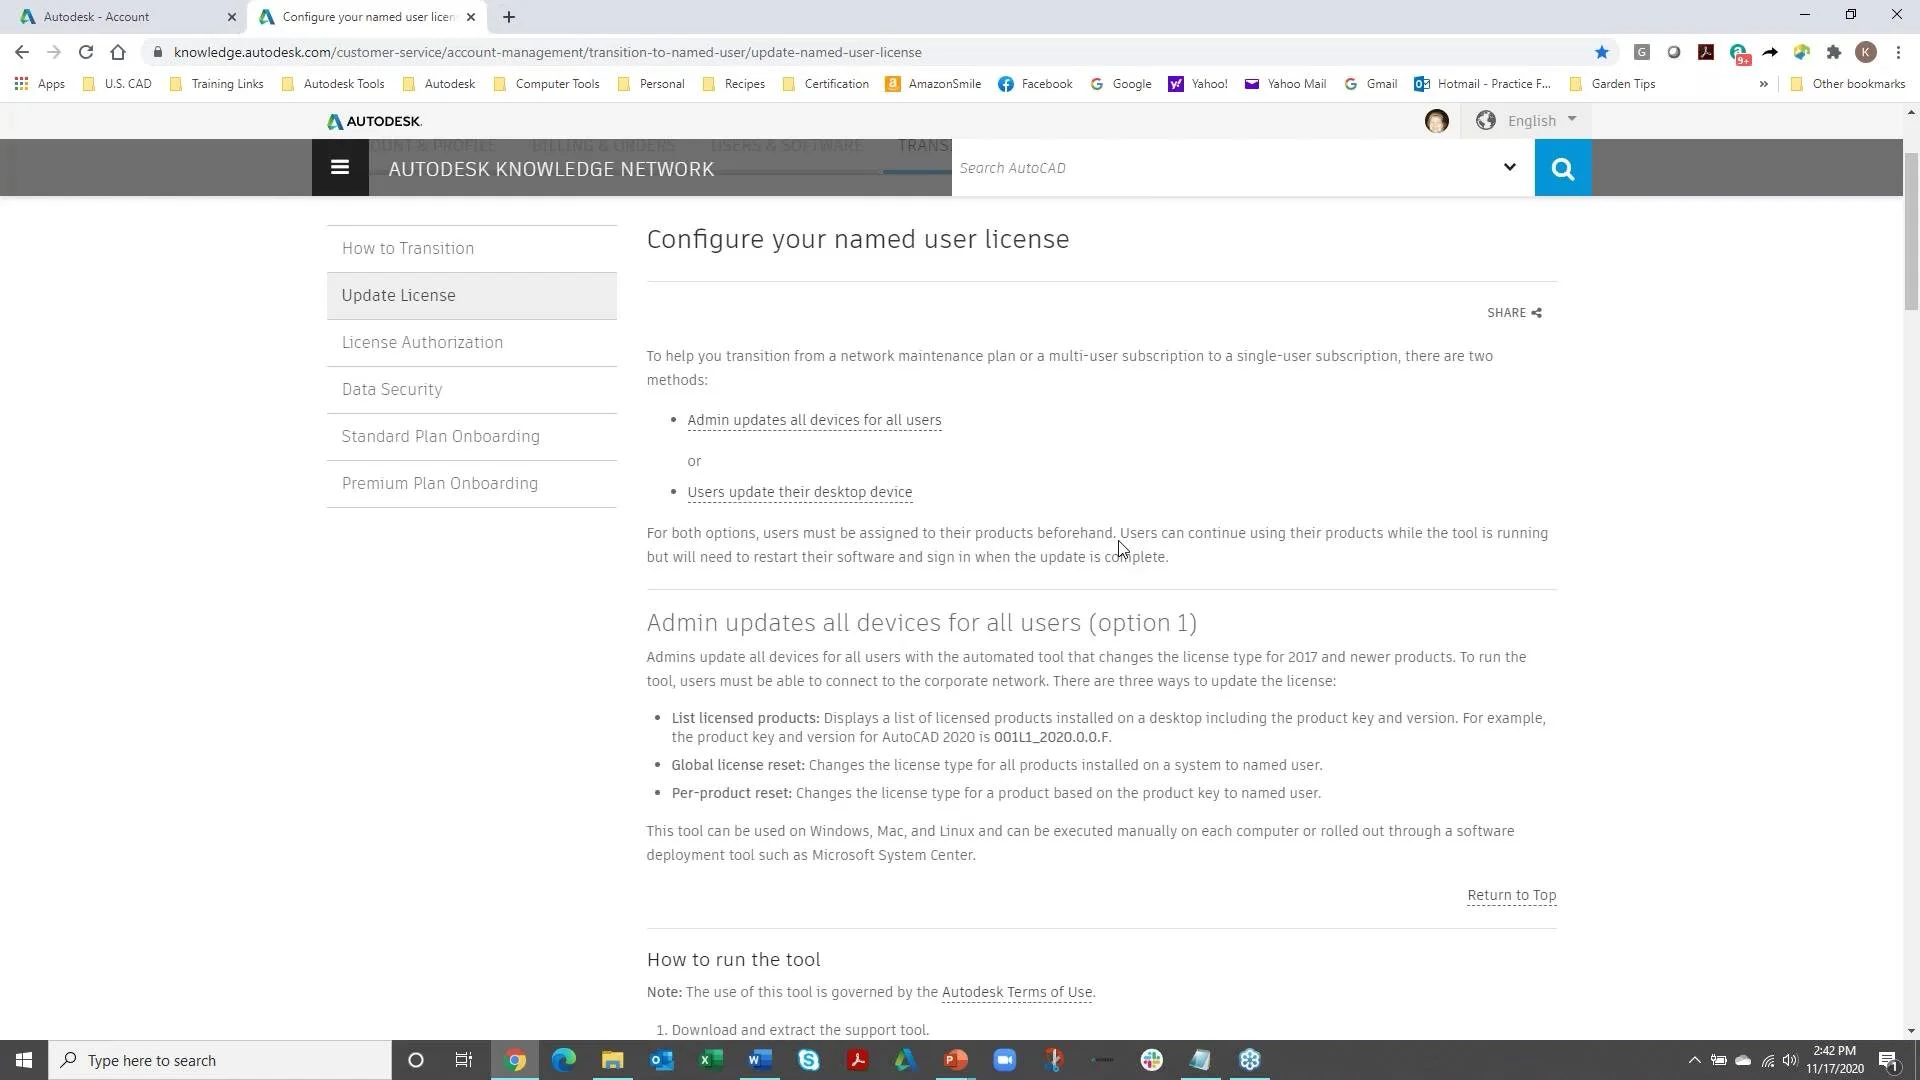This screenshot has height=1080, width=1920.
Task: Show hidden system tray icons
Action: click(x=1694, y=1060)
